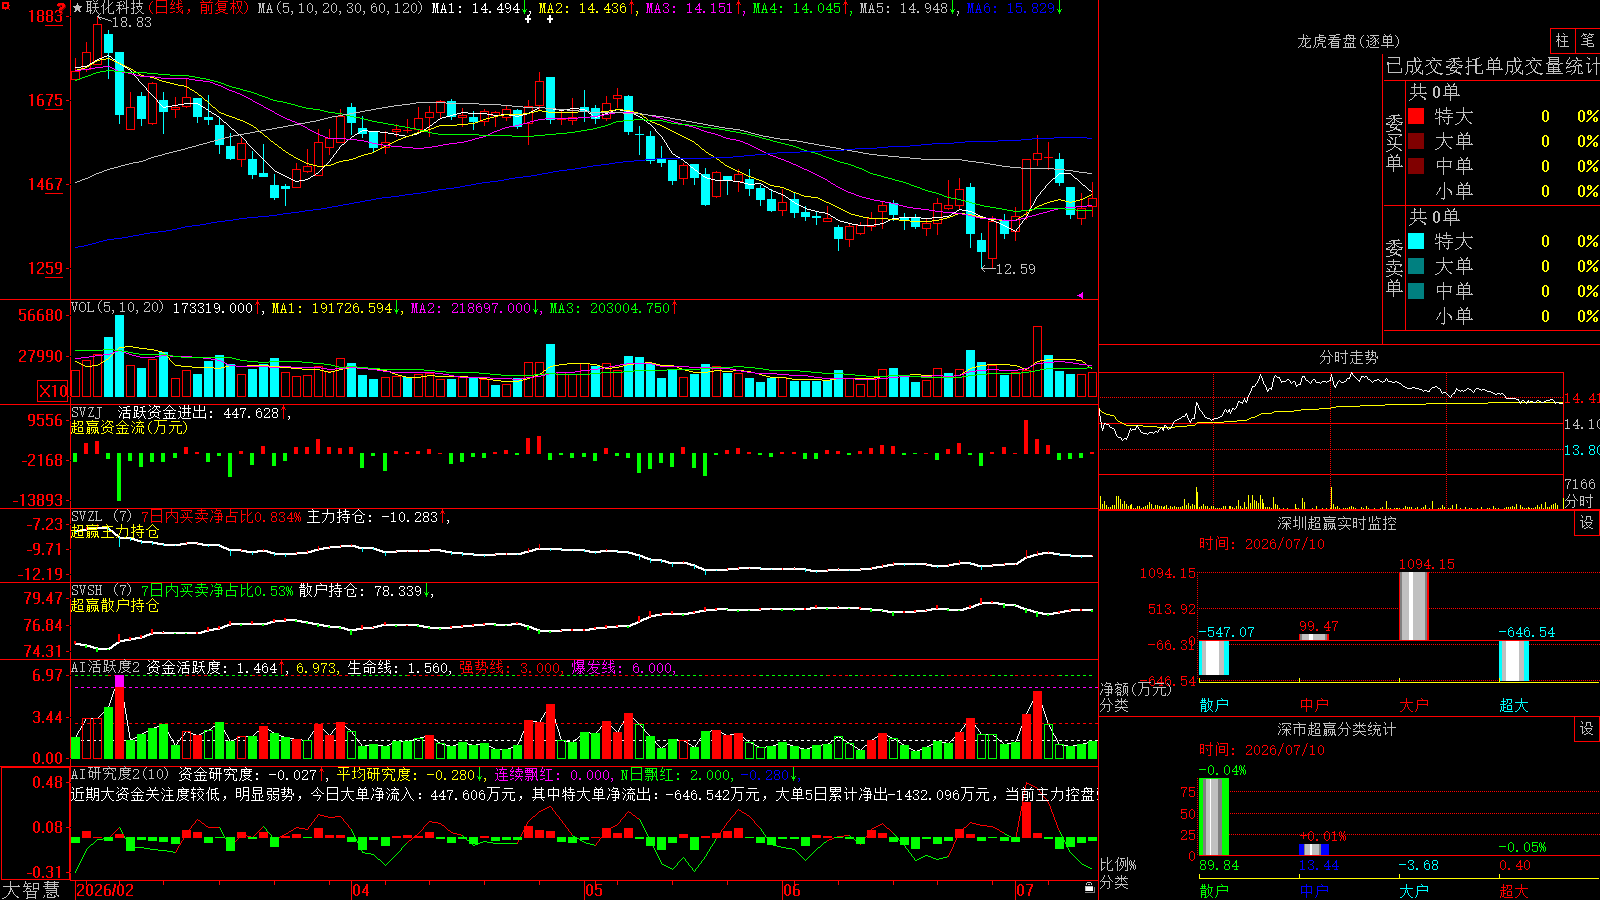Switch 龙虎看盘 to 笔 view
1600x900 pixels.
[1587, 41]
